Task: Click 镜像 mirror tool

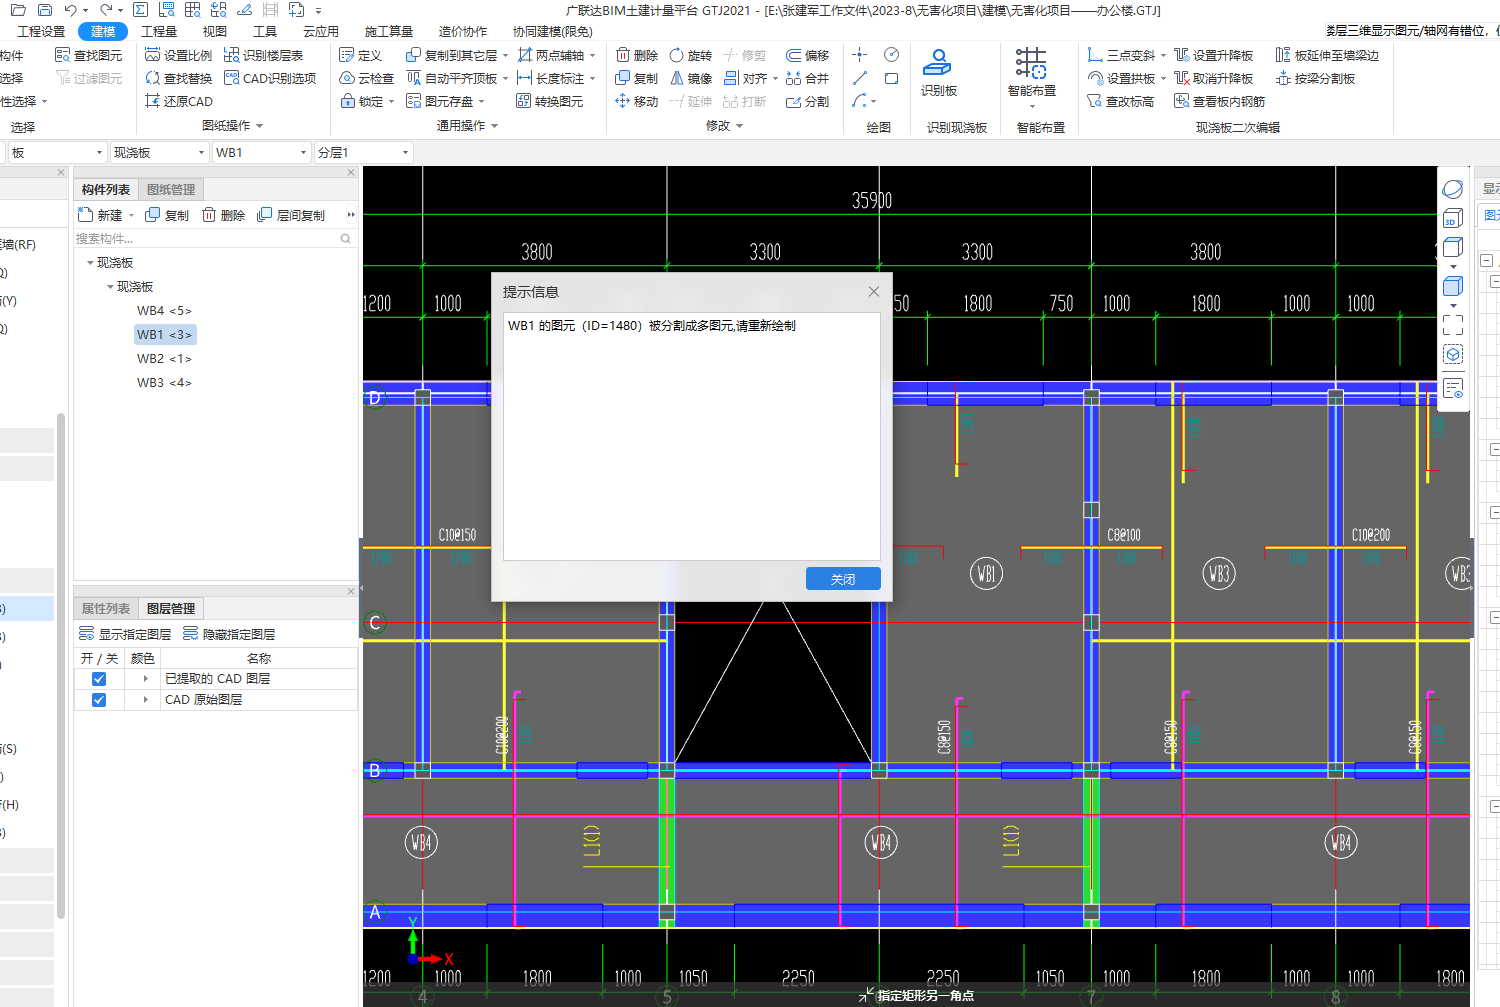Action: (x=691, y=78)
